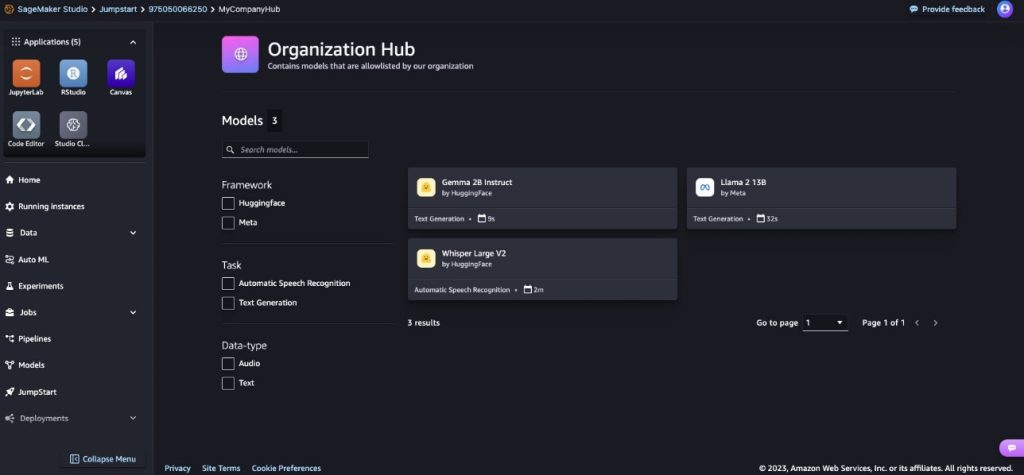1024x475 pixels.
Task: Click the Applications grid icon
Action: tap(16, 42)
